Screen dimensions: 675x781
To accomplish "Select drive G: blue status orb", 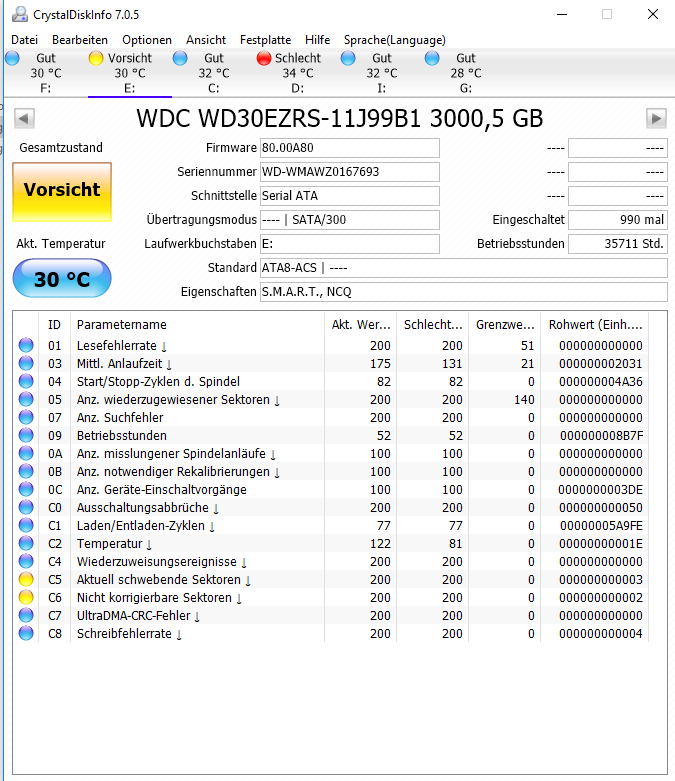I will click(x=432, y=58).
